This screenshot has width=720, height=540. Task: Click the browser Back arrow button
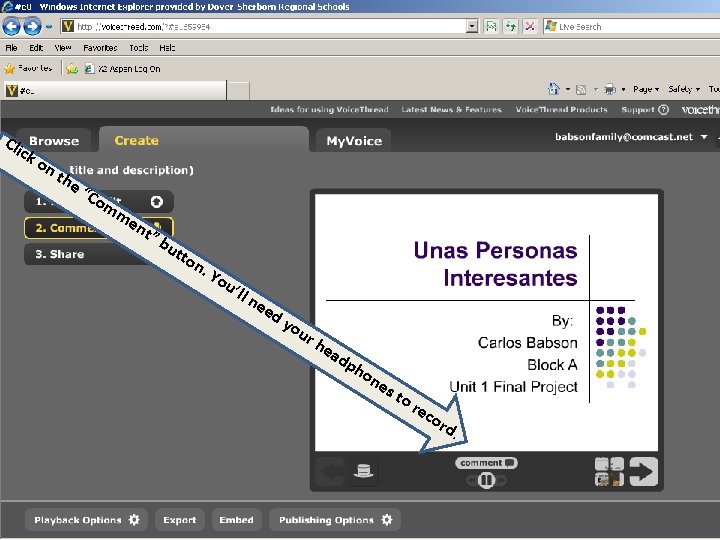click(x=11, y=27)
